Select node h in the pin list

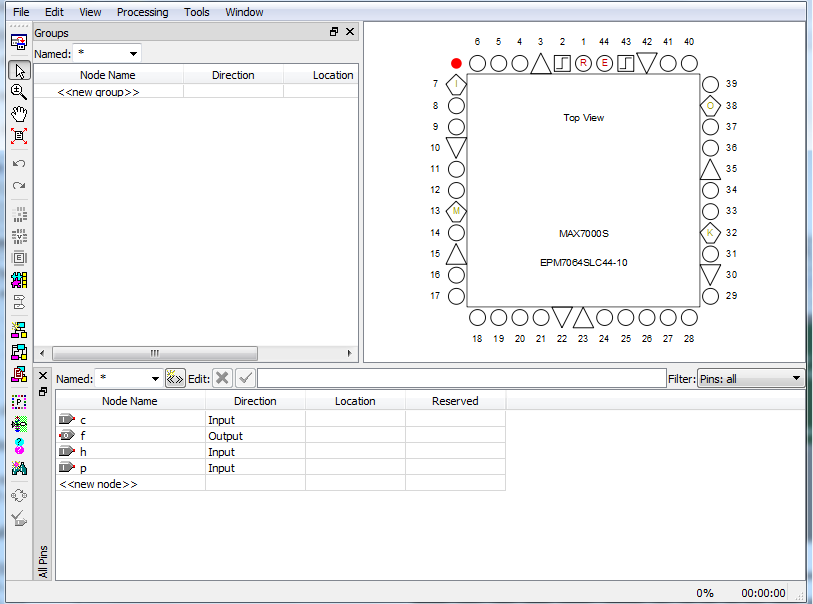[x=83, y=452]
